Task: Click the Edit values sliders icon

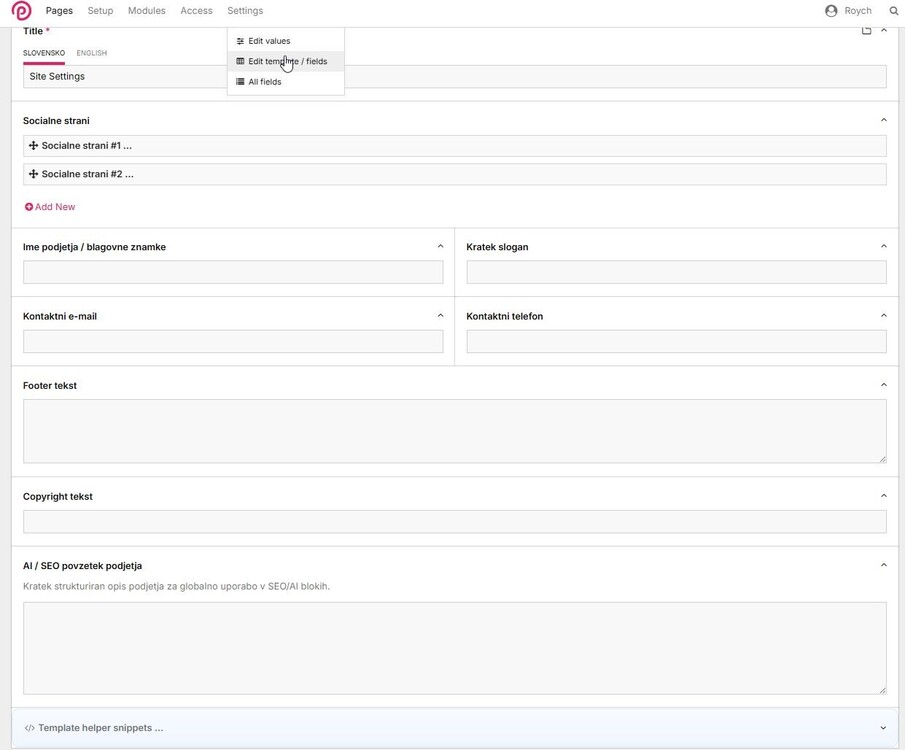Action: coord(240,41)
